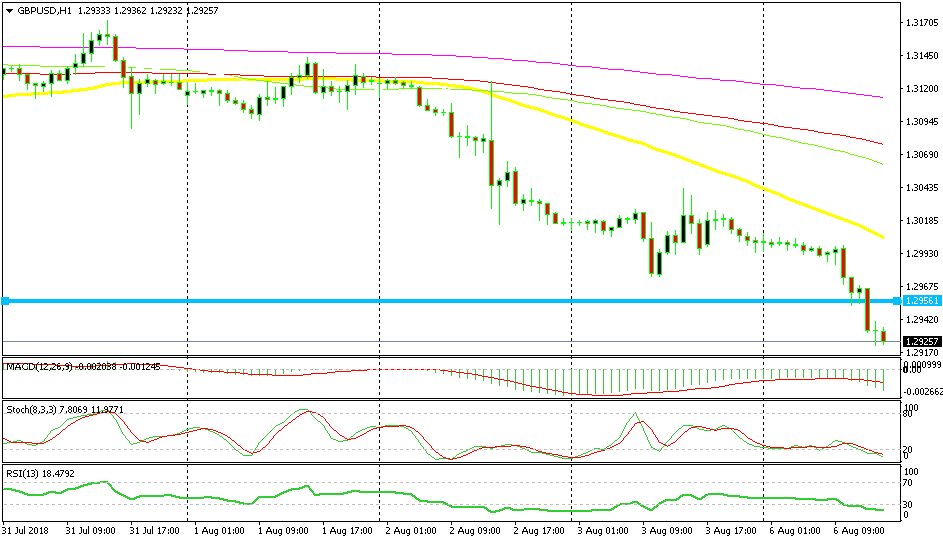Click the 1 Aug 09:00 time label

pyautogui.click(x=283, y=531)
